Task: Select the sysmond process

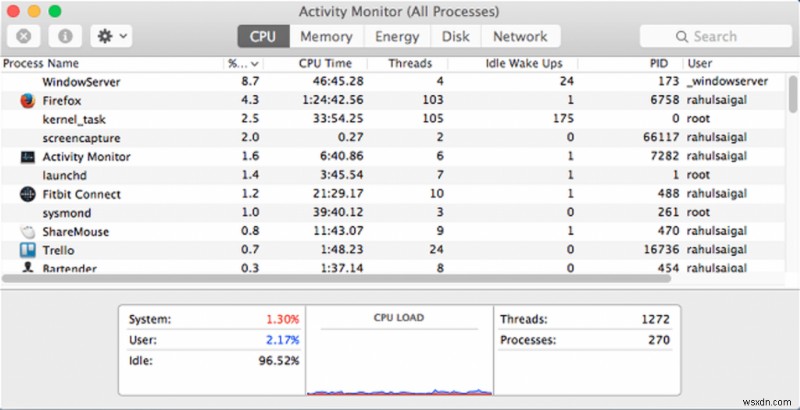Action: tap(67, 213)
